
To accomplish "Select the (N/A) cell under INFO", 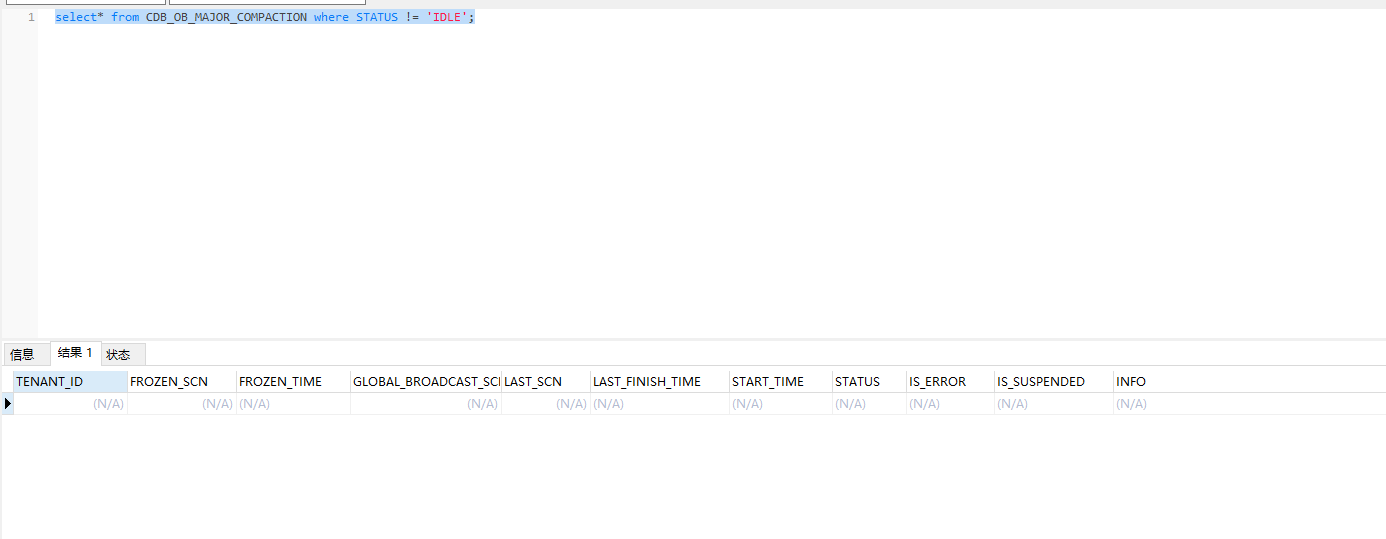I will coord(1131,404).
